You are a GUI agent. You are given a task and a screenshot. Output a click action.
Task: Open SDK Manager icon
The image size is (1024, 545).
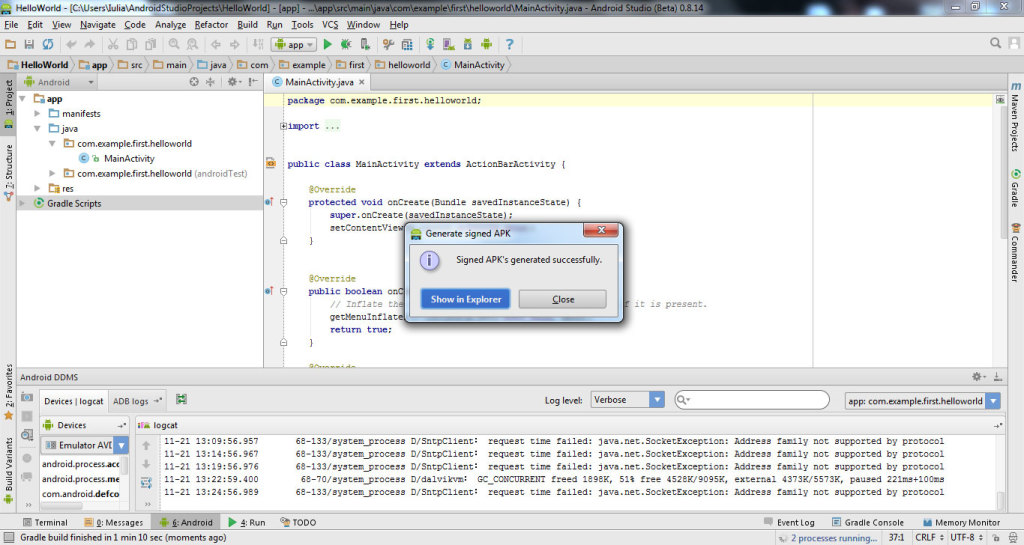468,44
